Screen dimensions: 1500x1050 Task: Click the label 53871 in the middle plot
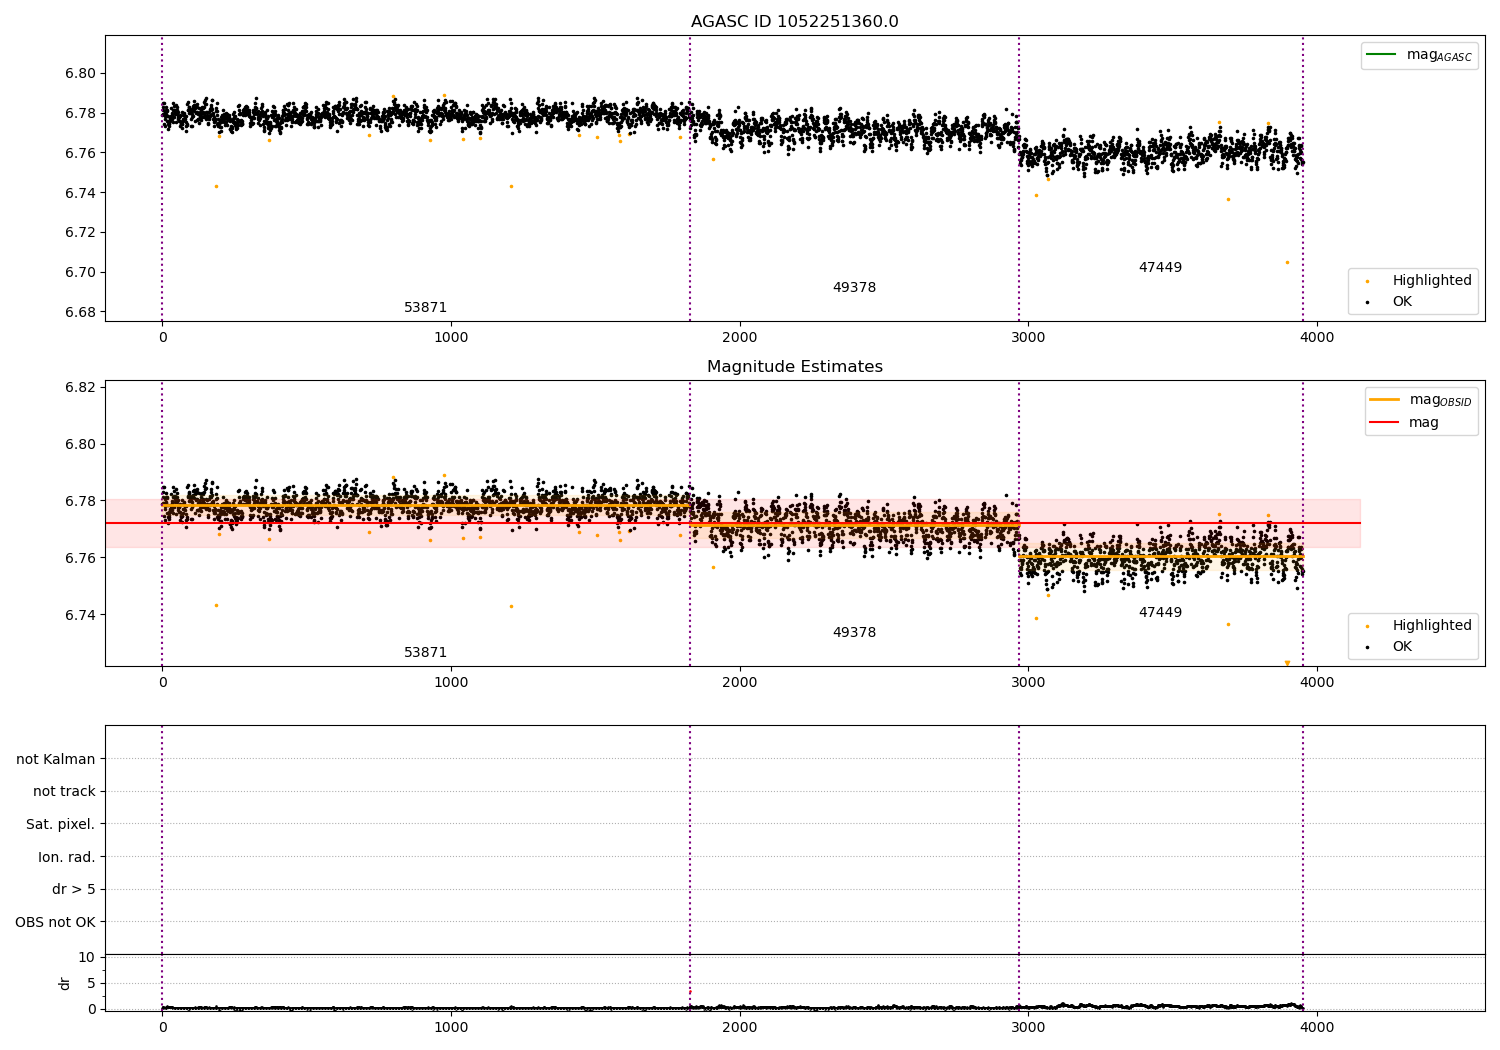coord(426,653)
